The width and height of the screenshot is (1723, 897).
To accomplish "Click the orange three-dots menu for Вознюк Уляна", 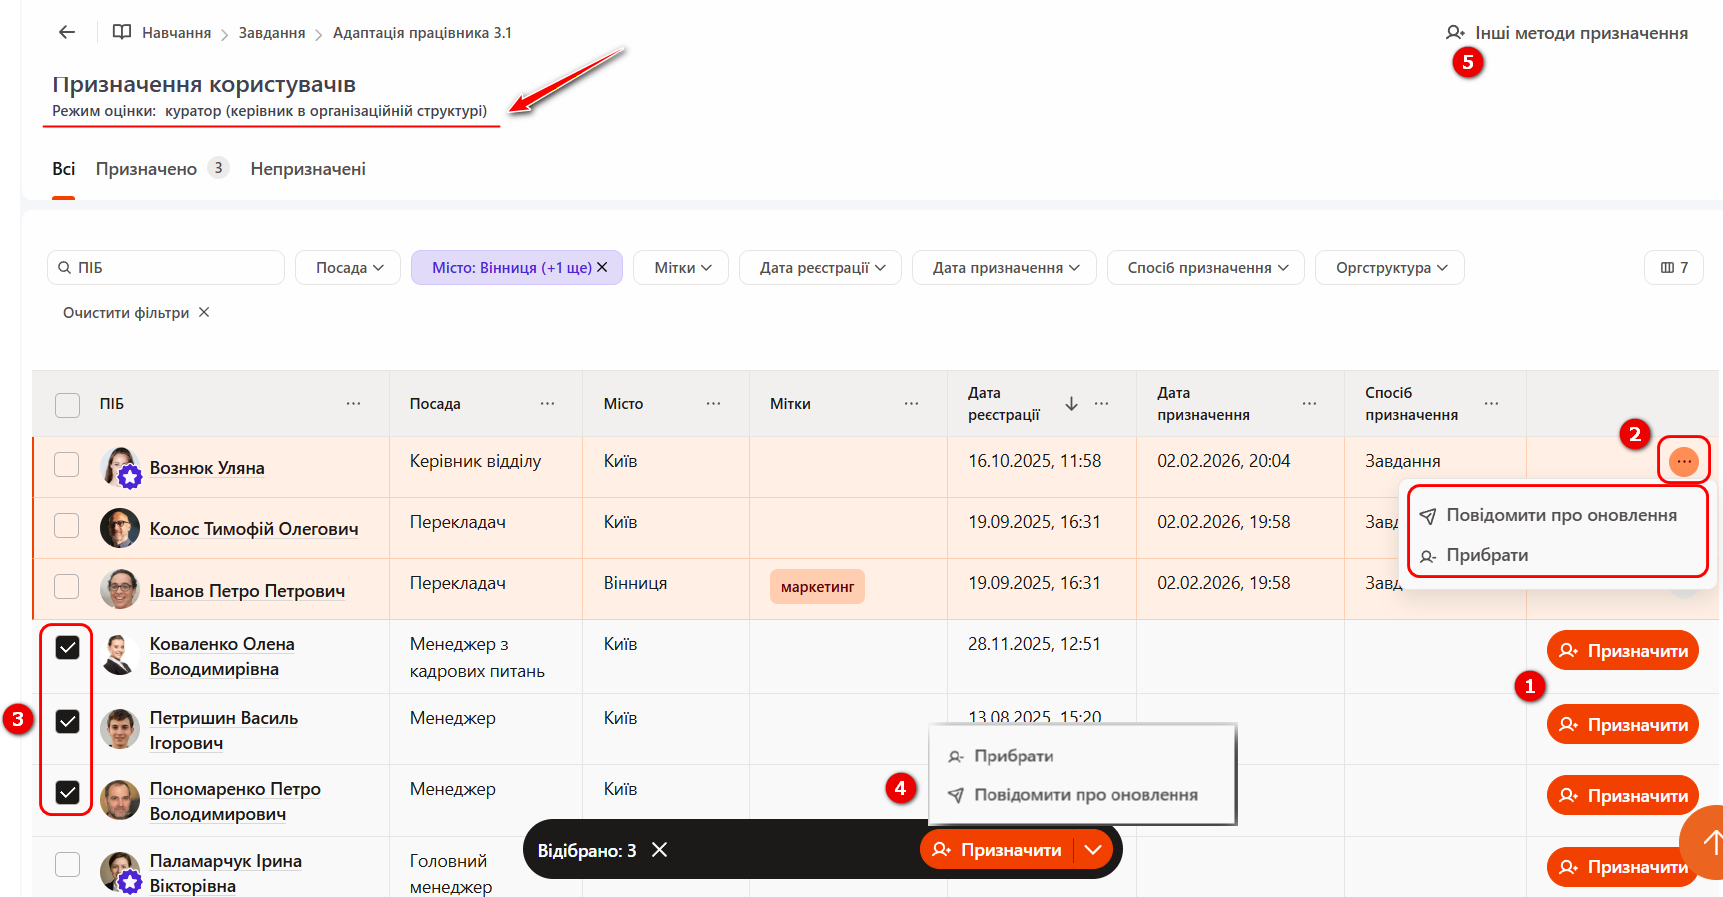I will point(1683,461).
